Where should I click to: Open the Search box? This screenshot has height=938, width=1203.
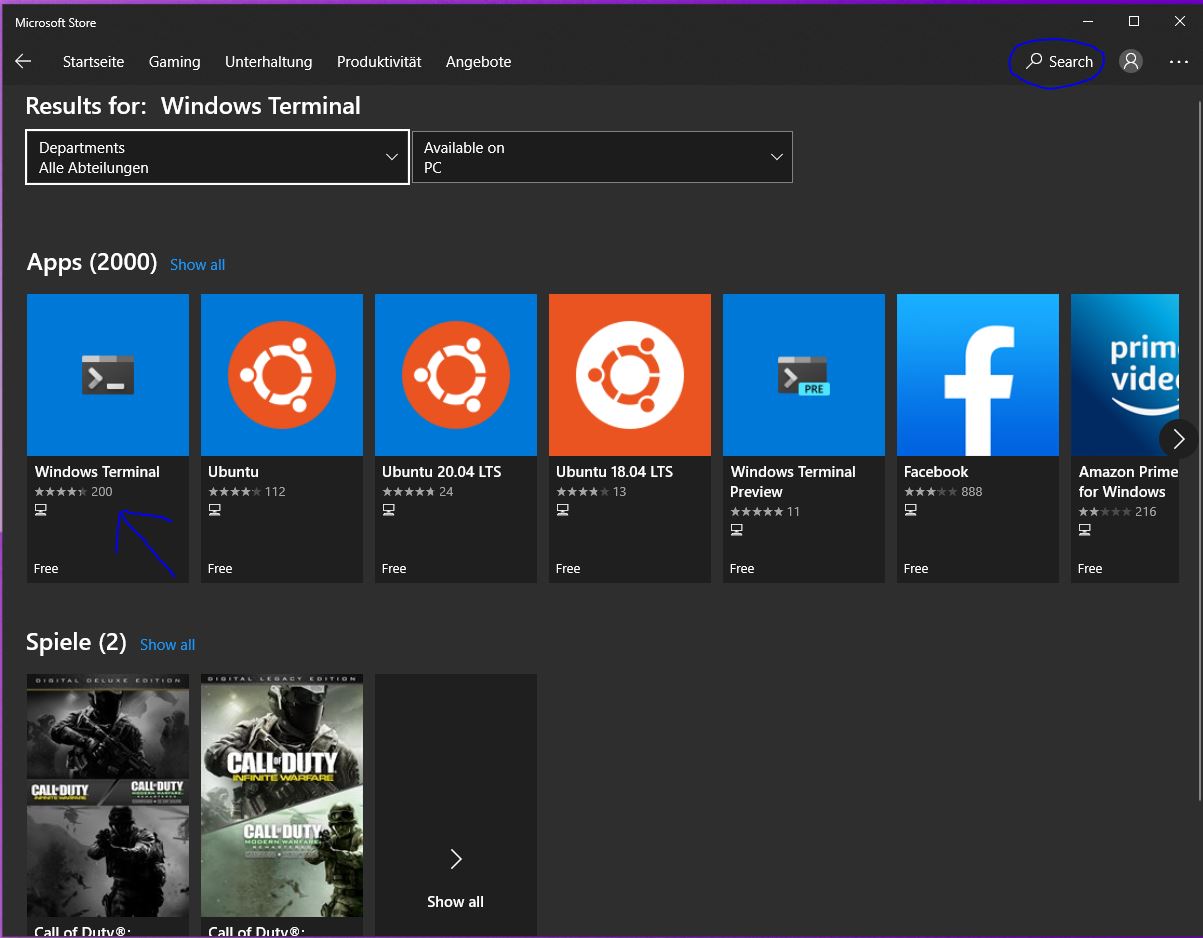[1060, 61]
